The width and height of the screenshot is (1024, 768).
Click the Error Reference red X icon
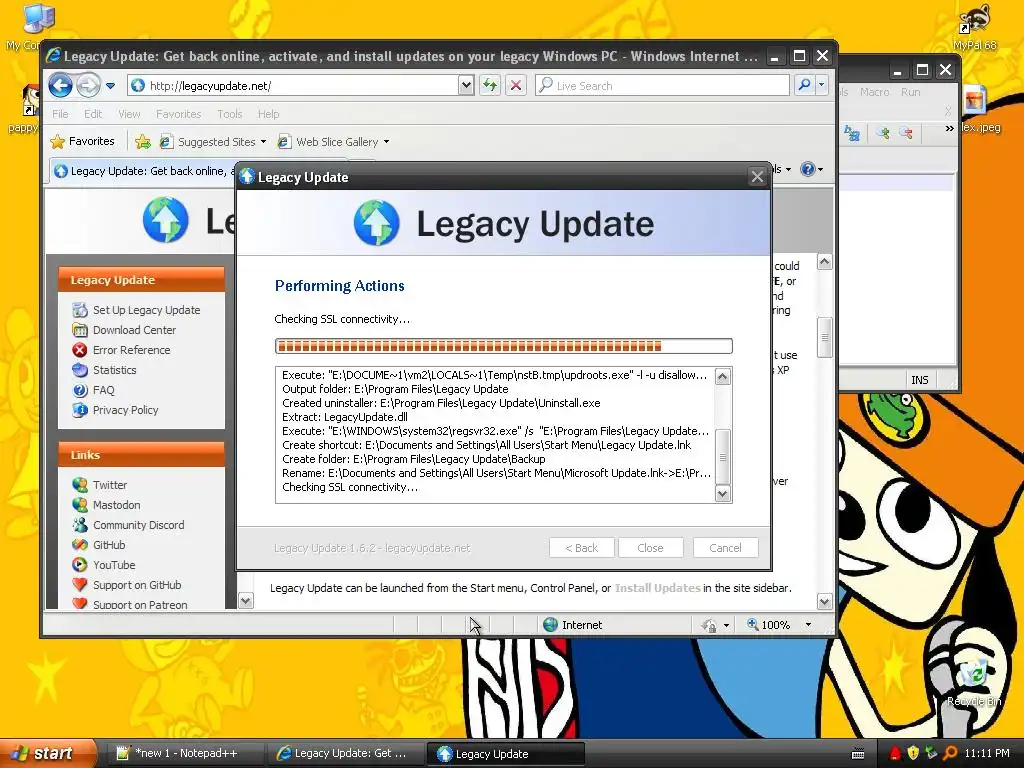point(80,350)
